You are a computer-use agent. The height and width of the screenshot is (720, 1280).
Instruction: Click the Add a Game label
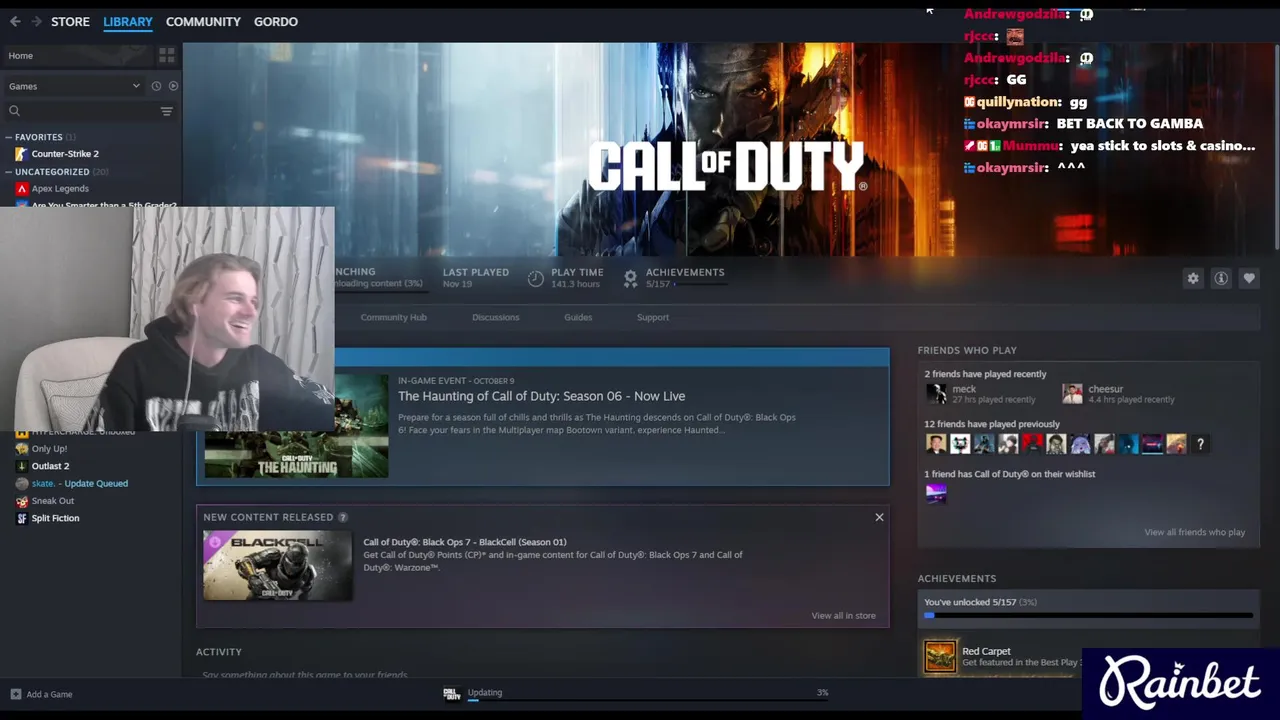[49, 694]
